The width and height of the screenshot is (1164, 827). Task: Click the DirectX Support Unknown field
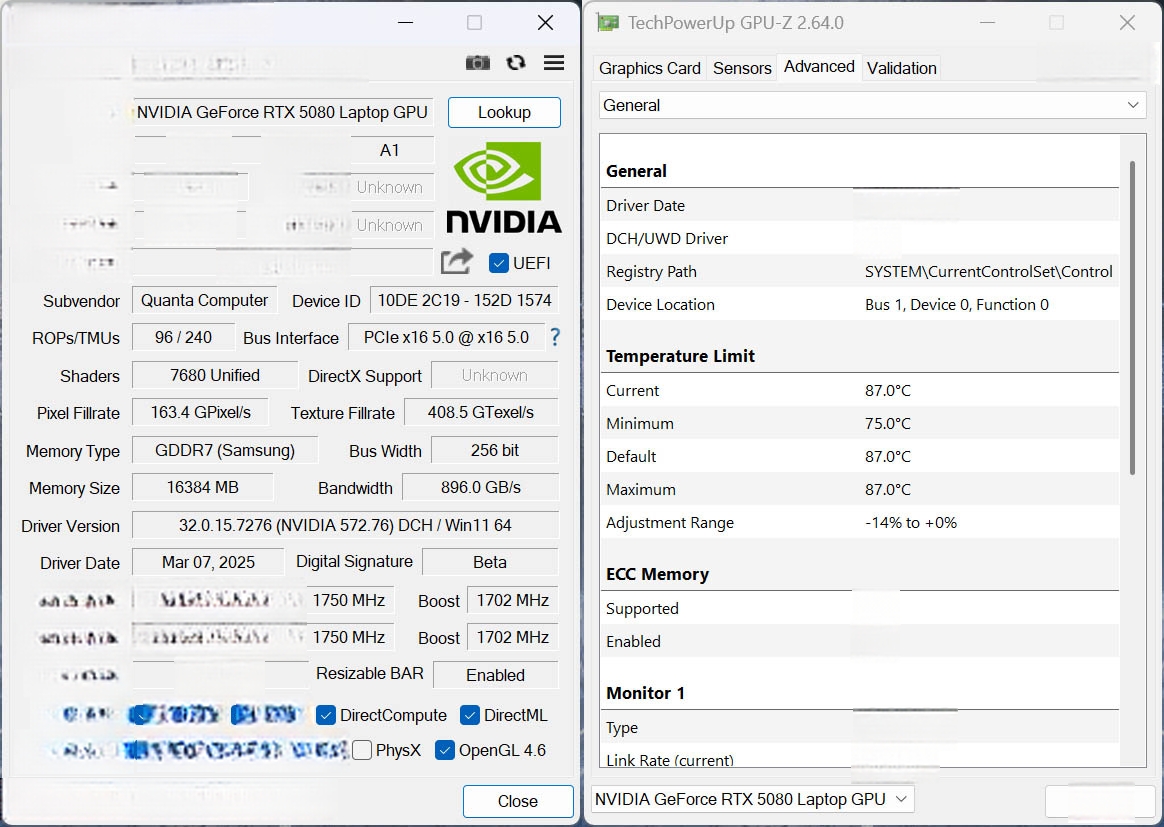[x=494, y=375]
